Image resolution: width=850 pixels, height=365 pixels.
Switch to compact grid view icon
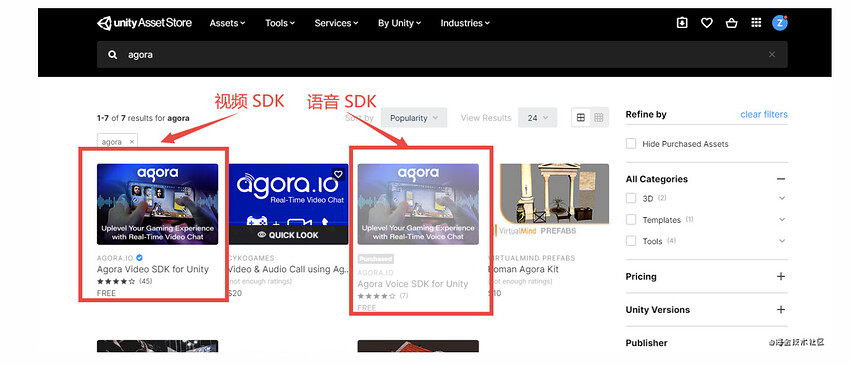click(x=598, y=118)
